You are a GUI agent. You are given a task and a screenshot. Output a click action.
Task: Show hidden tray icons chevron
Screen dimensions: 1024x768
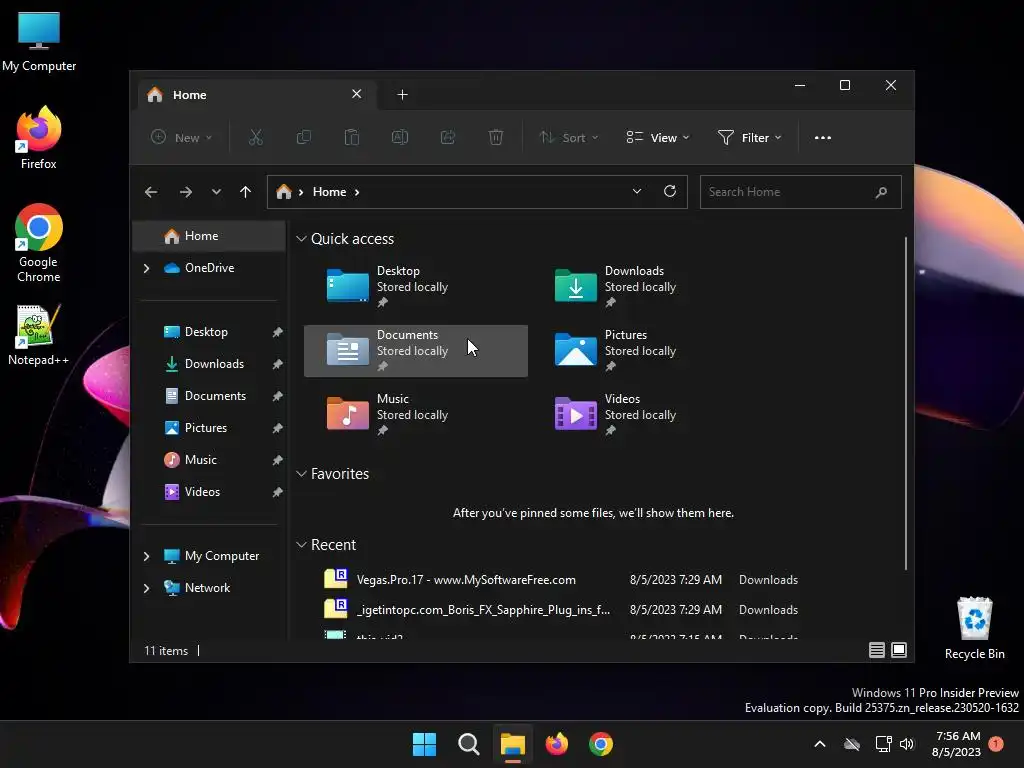(820, 744)
